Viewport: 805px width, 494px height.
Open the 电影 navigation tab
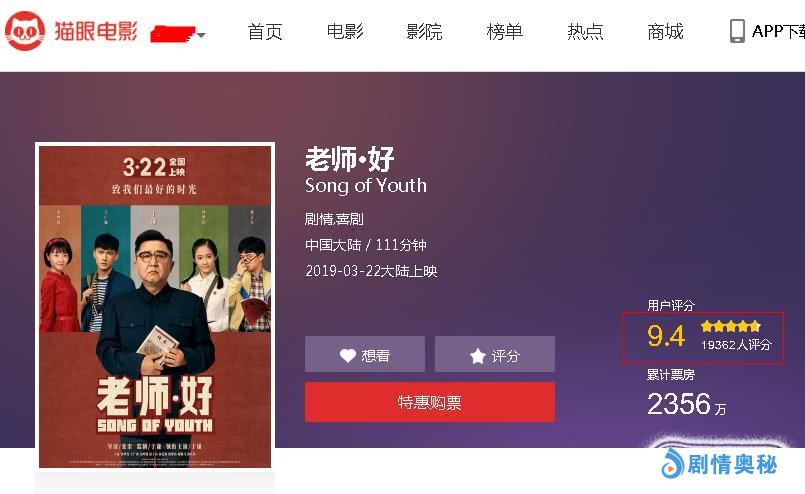pyautogui.click(x=345, y=32)
